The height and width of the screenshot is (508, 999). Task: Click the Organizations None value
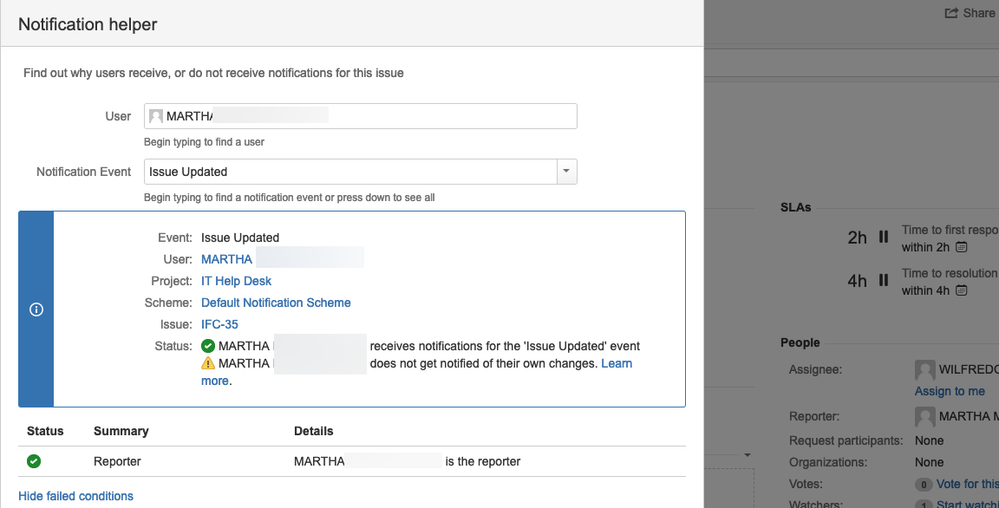[x=929, y=463]
